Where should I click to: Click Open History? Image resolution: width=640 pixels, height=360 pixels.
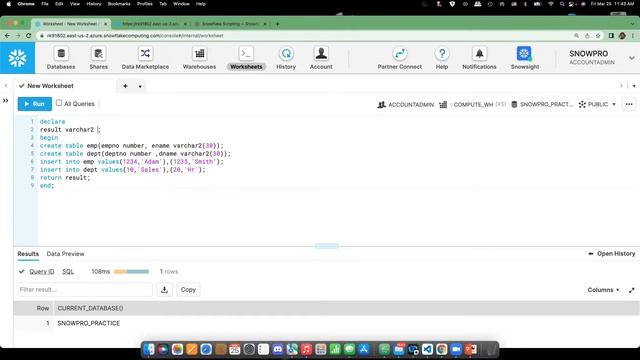[x=612, y=253]
